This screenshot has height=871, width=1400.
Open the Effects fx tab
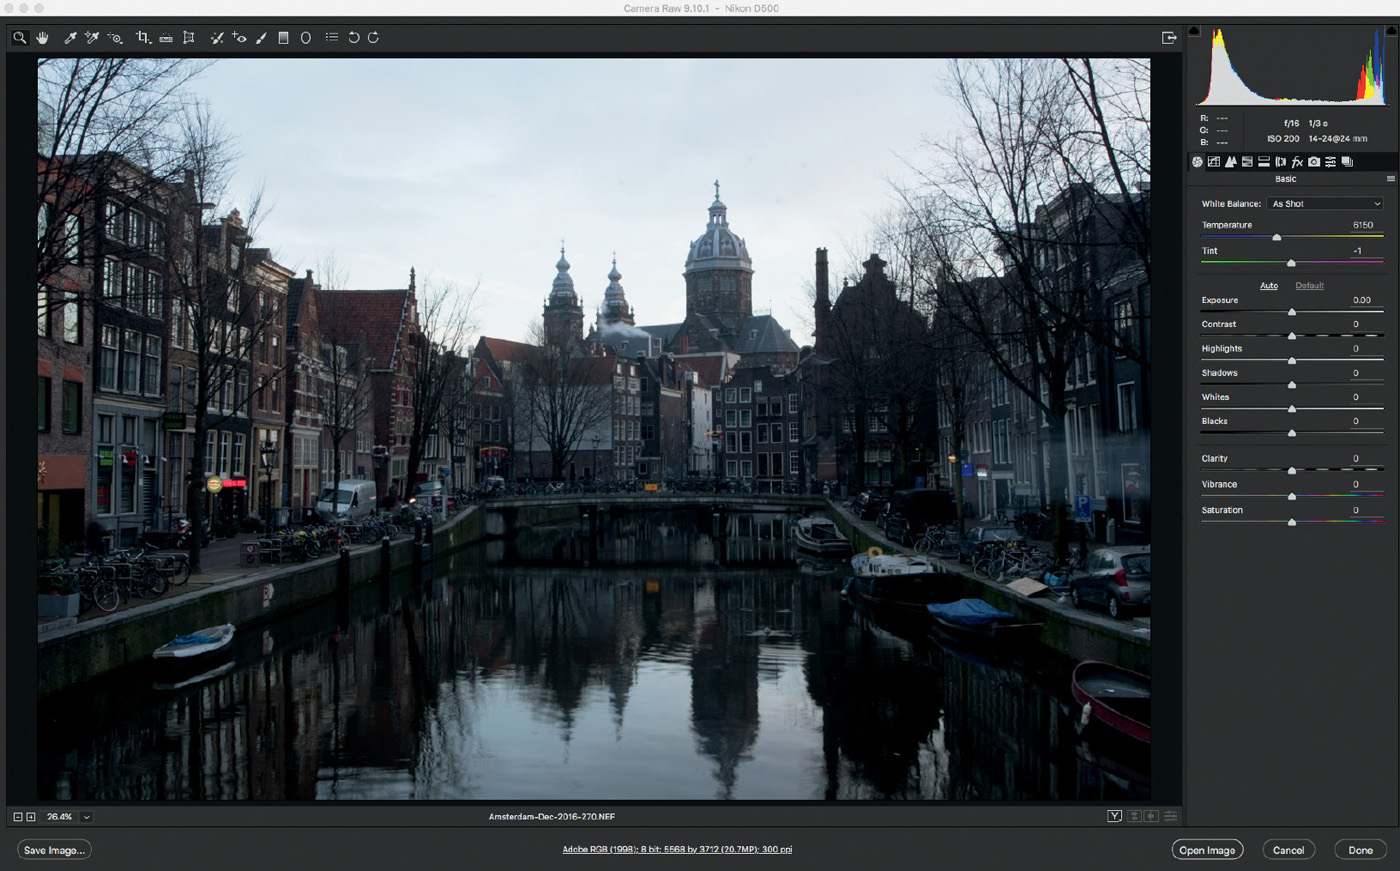pos(1297,162)
